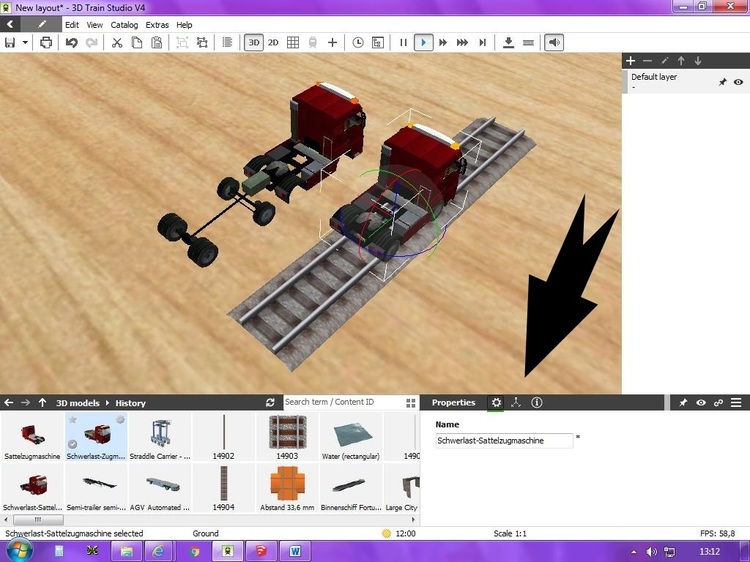Open the time clock settings
Screen dimensions: 750x562
[358, 43]
